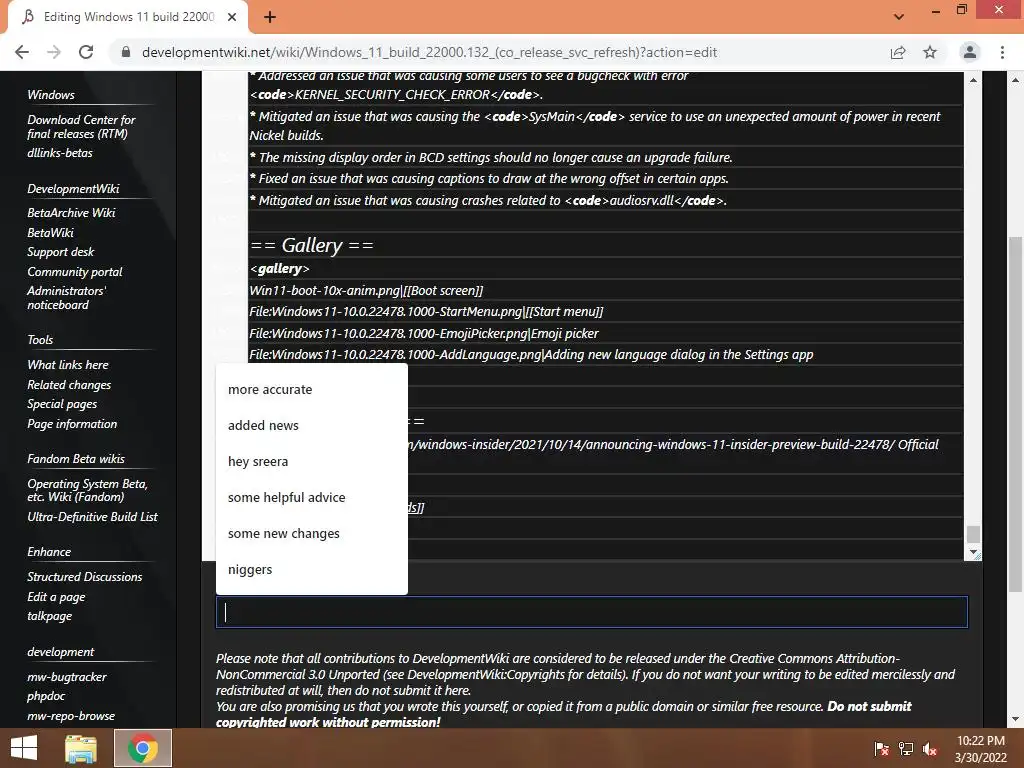Show Page information

coord(72,424)
